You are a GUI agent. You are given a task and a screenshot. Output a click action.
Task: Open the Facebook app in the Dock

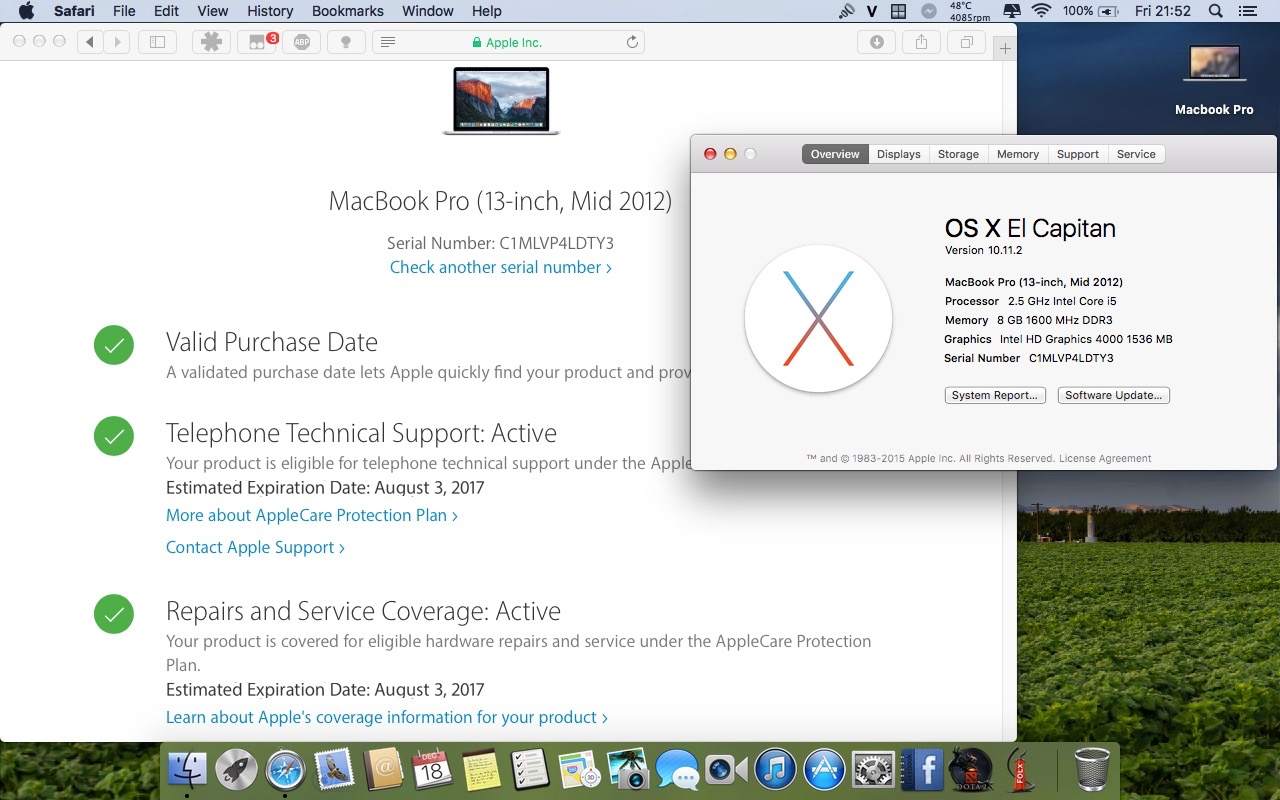921,770
